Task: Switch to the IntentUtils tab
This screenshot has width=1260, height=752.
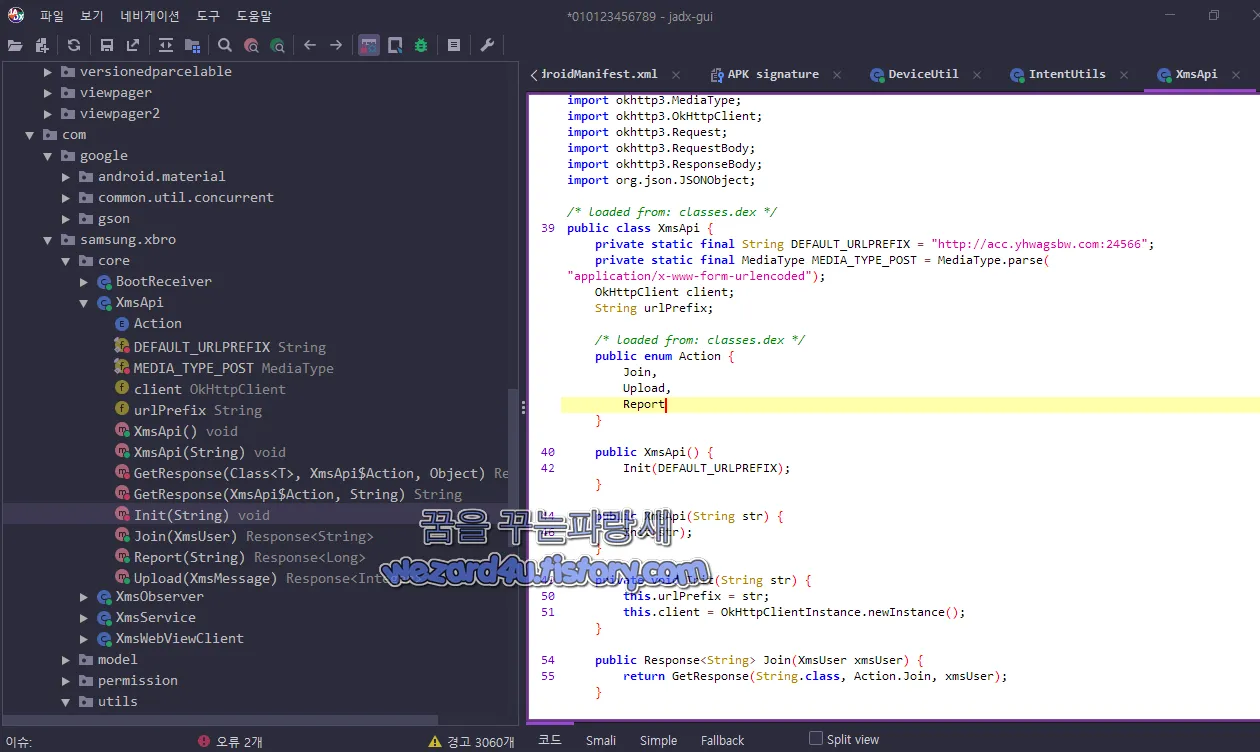Action: tap(1067, 74)
